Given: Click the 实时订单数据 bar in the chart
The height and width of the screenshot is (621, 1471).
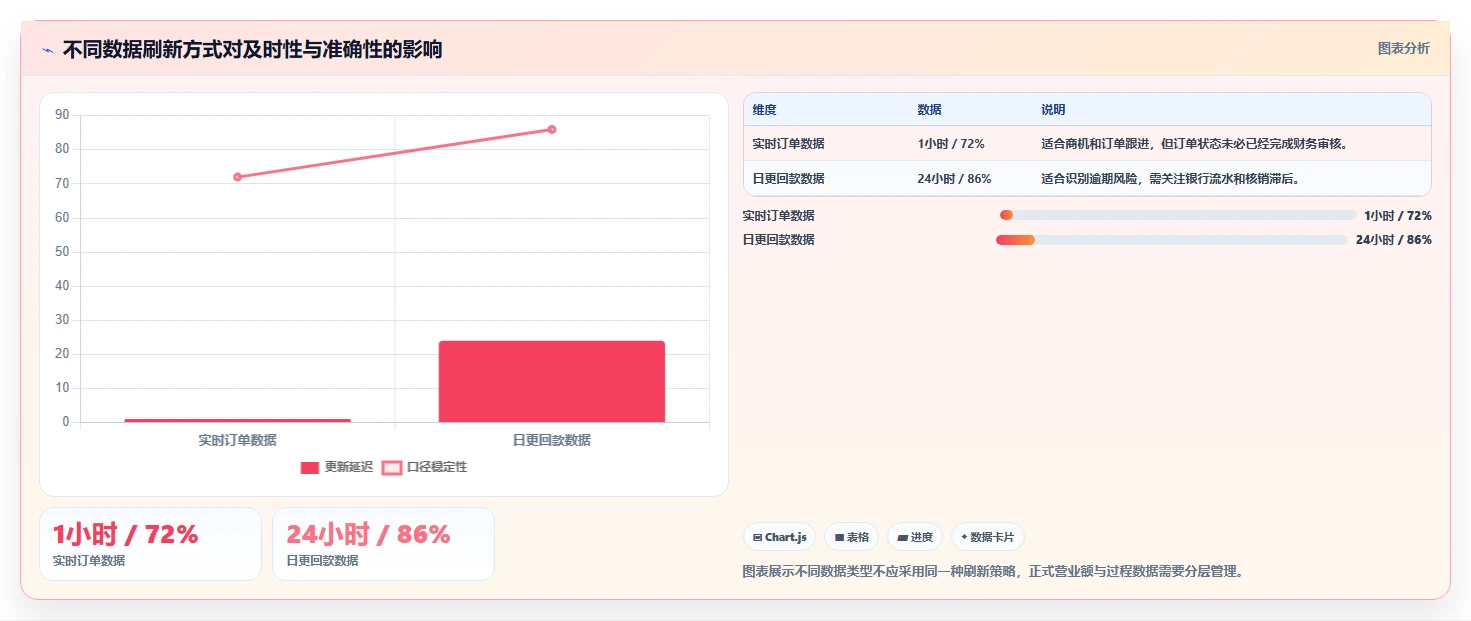Looking at the screenshot, I should (237, 420).
